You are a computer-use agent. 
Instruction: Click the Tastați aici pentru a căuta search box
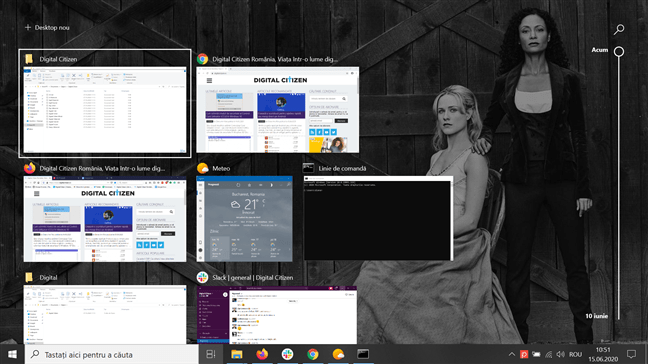point(112,354)
